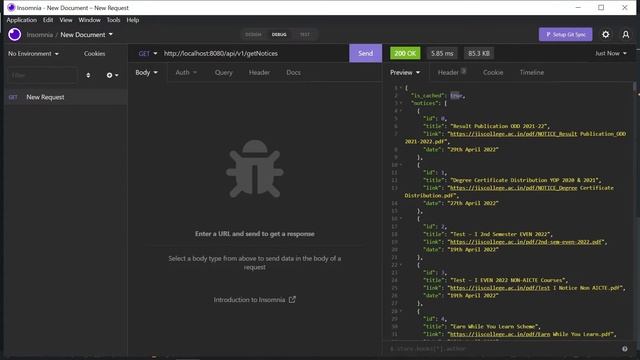Click the "27th April 2022" date value
The height and width of the screenshot is (360, 640).
[x=473, y=203]
